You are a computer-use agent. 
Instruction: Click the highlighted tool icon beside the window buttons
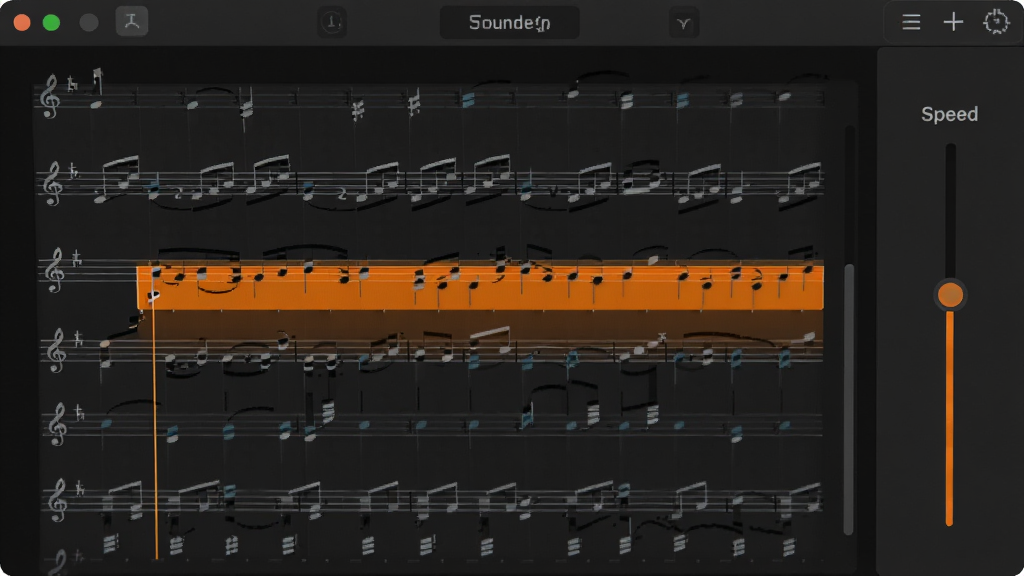(x=132, y=22)
